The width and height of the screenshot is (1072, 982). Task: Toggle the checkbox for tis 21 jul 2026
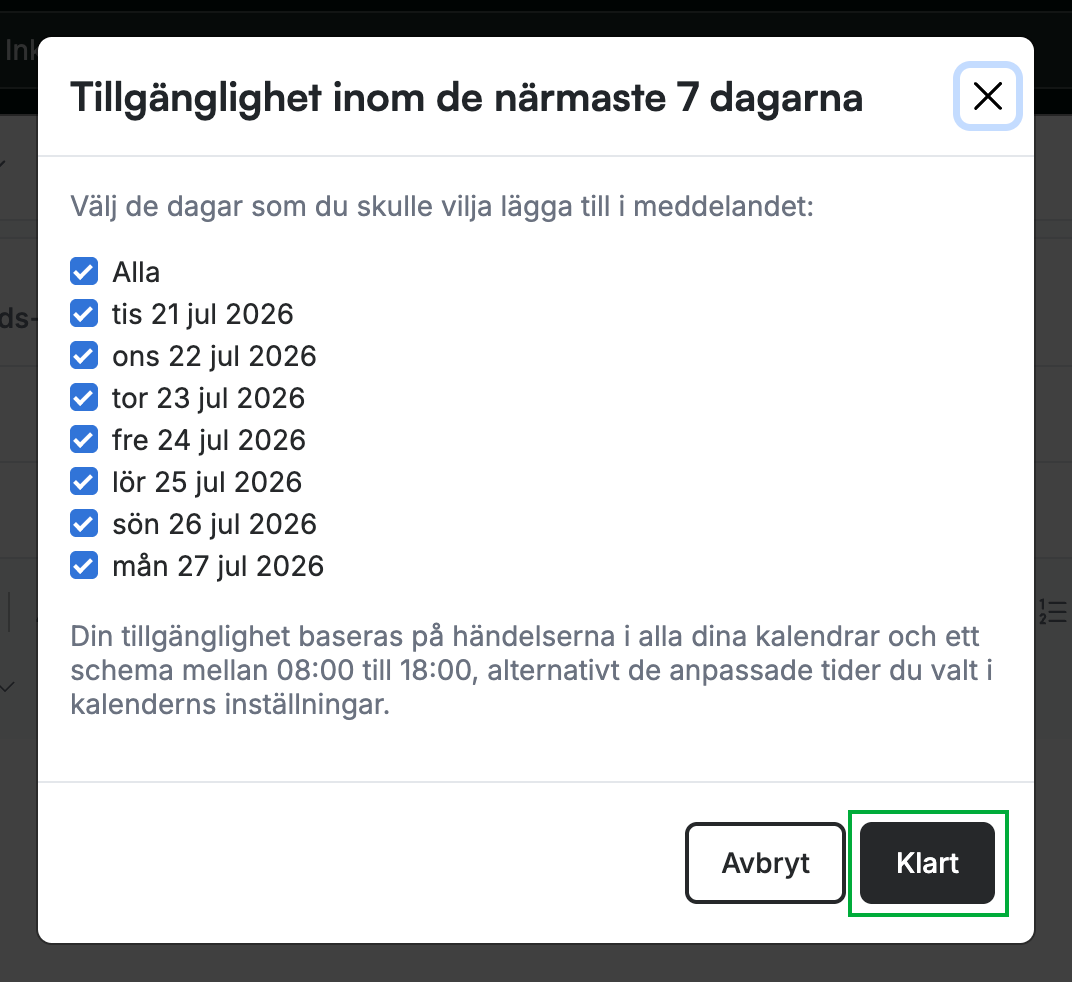pyautogui.click(x=84, y=314)
